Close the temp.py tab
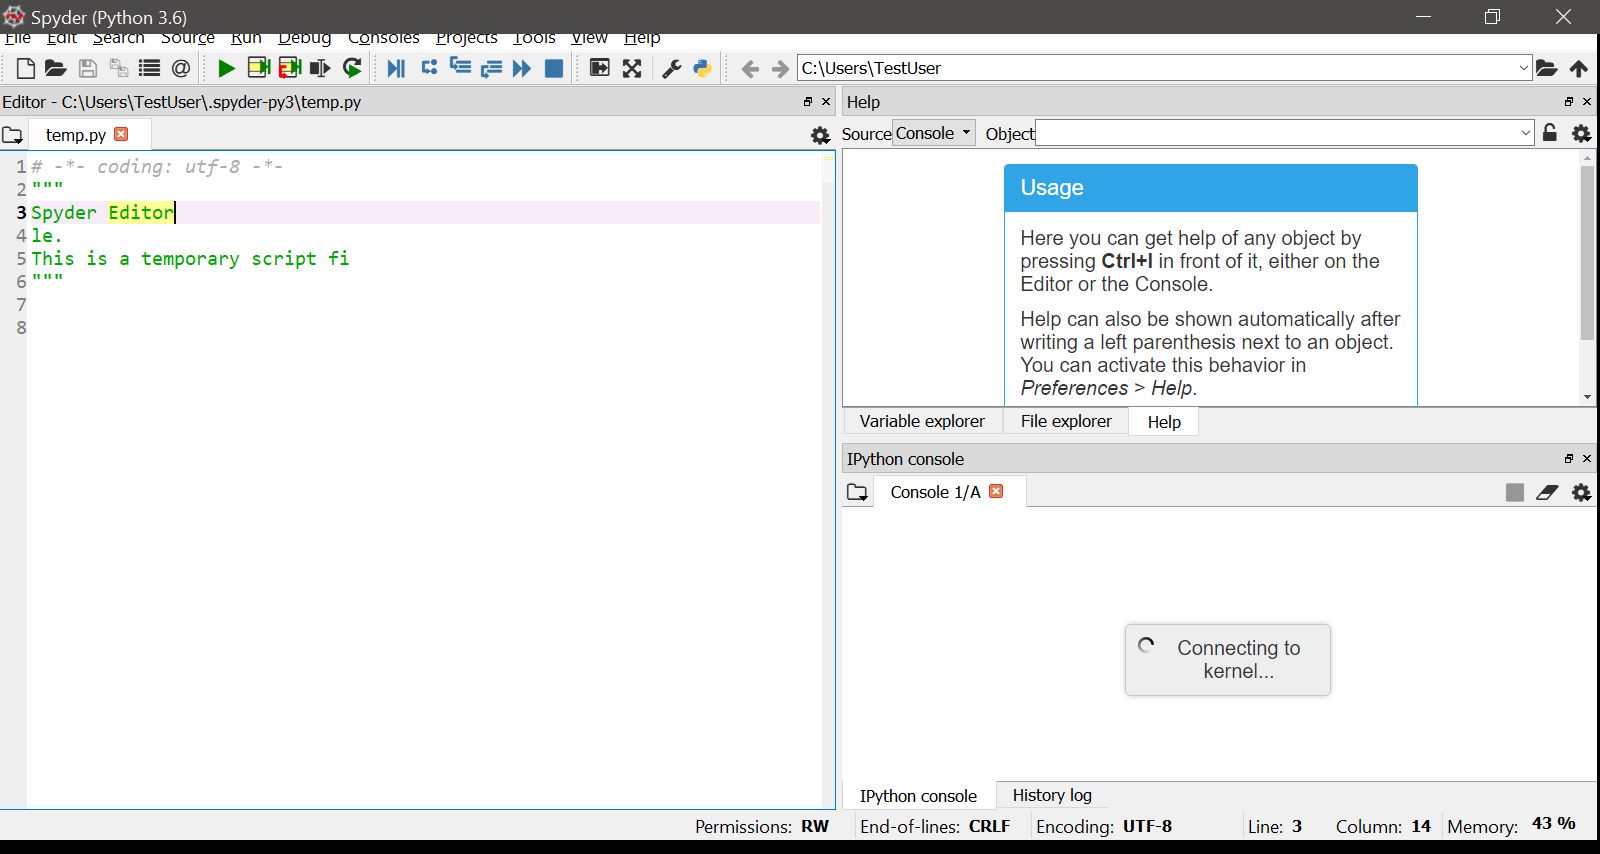 (121, 134)
